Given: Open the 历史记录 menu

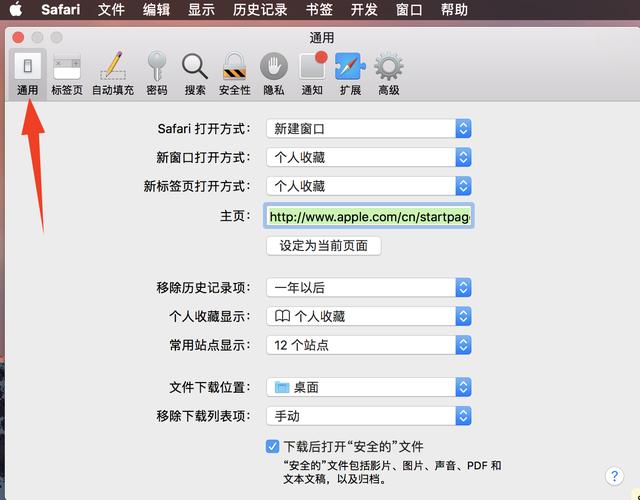Looking at the screenshot, I should click(260, 9).
